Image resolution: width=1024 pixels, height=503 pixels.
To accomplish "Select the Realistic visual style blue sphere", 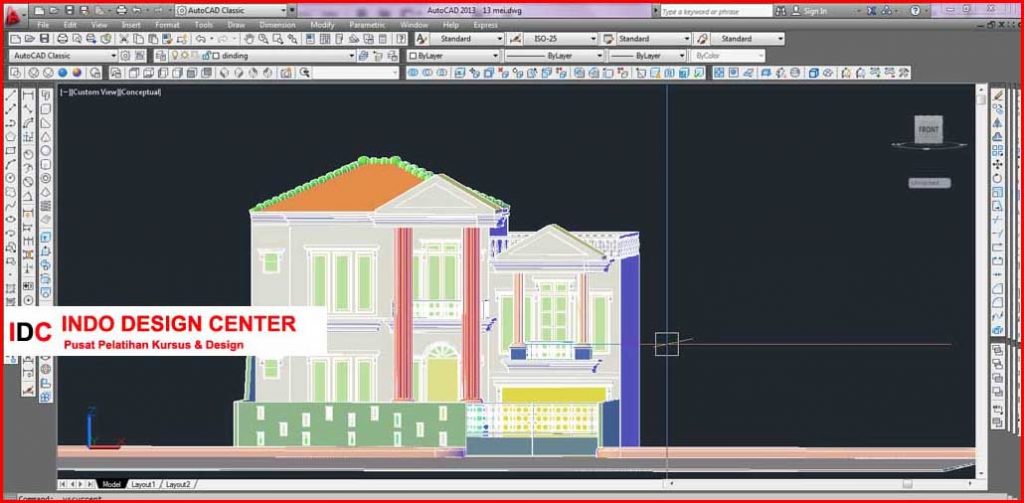I will coord(63,73).
